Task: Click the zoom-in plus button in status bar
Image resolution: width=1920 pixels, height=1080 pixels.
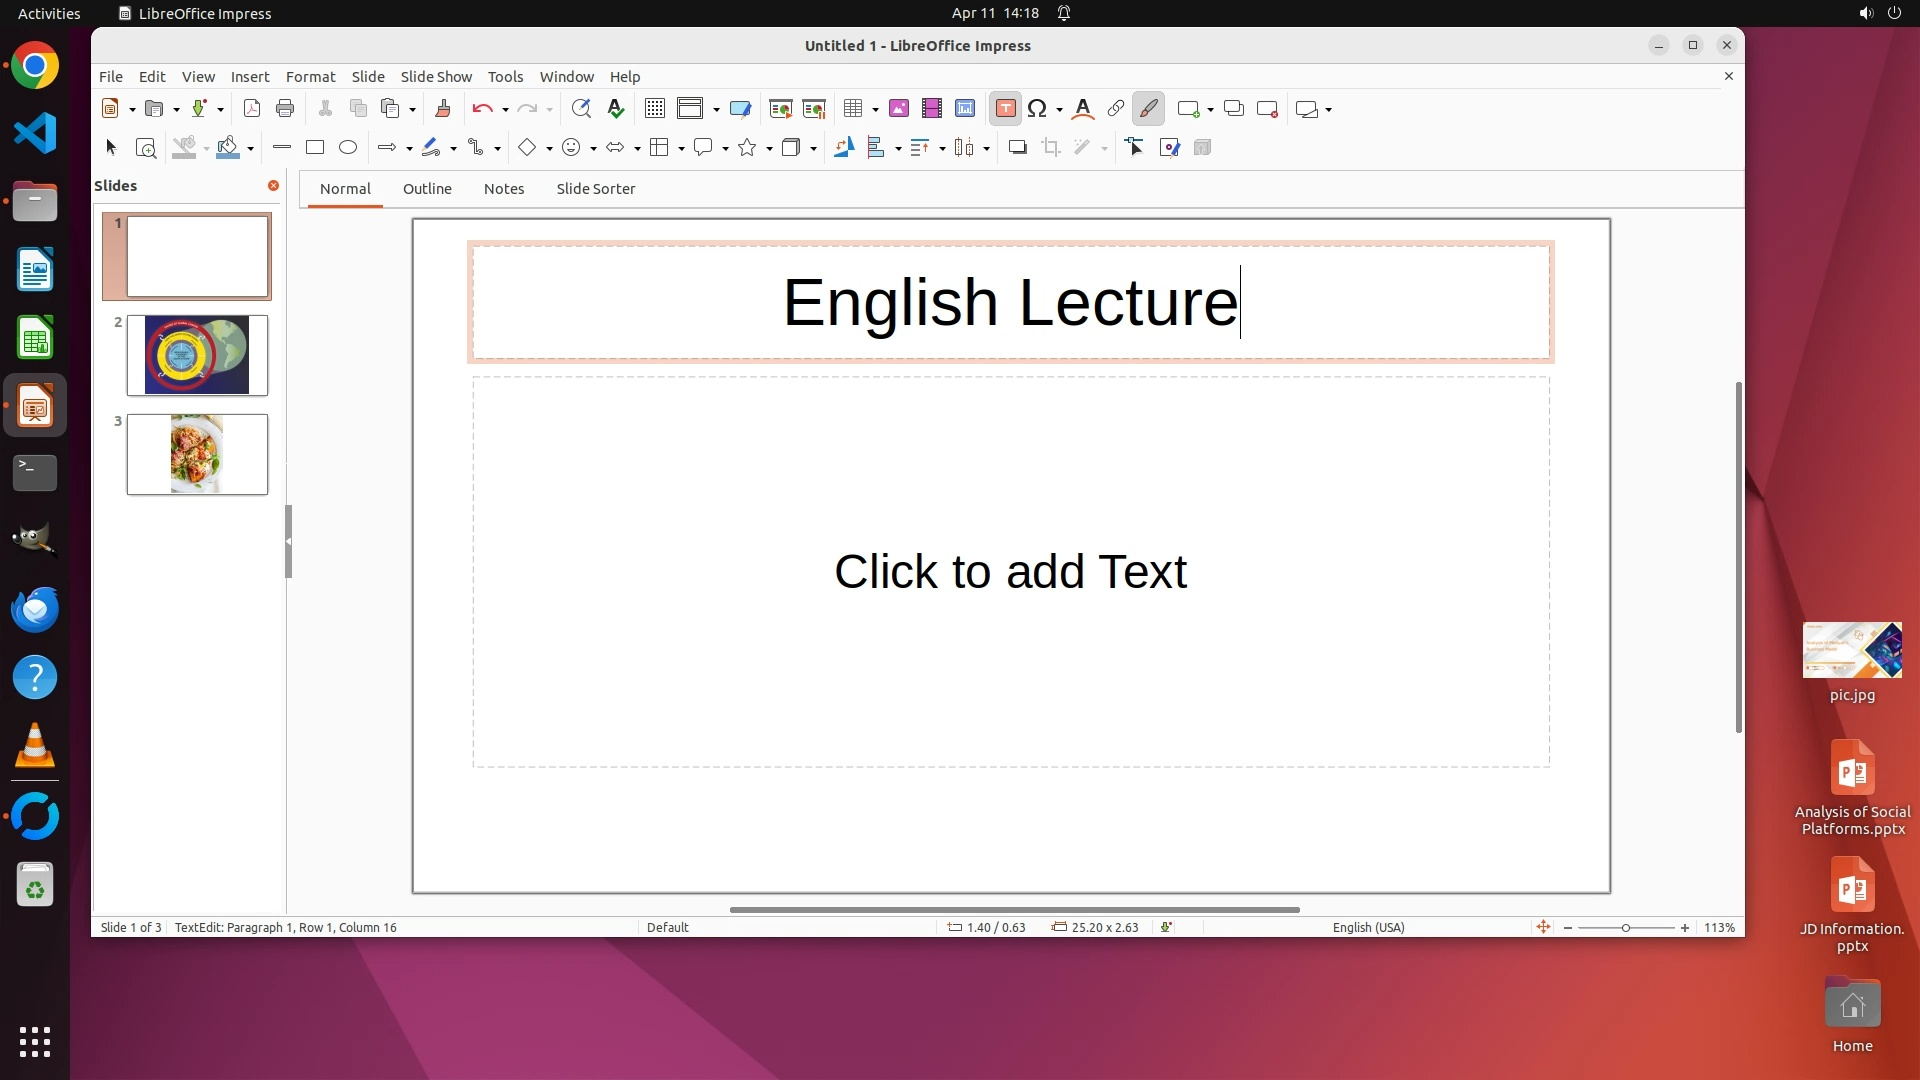Action: [1685, 928]
